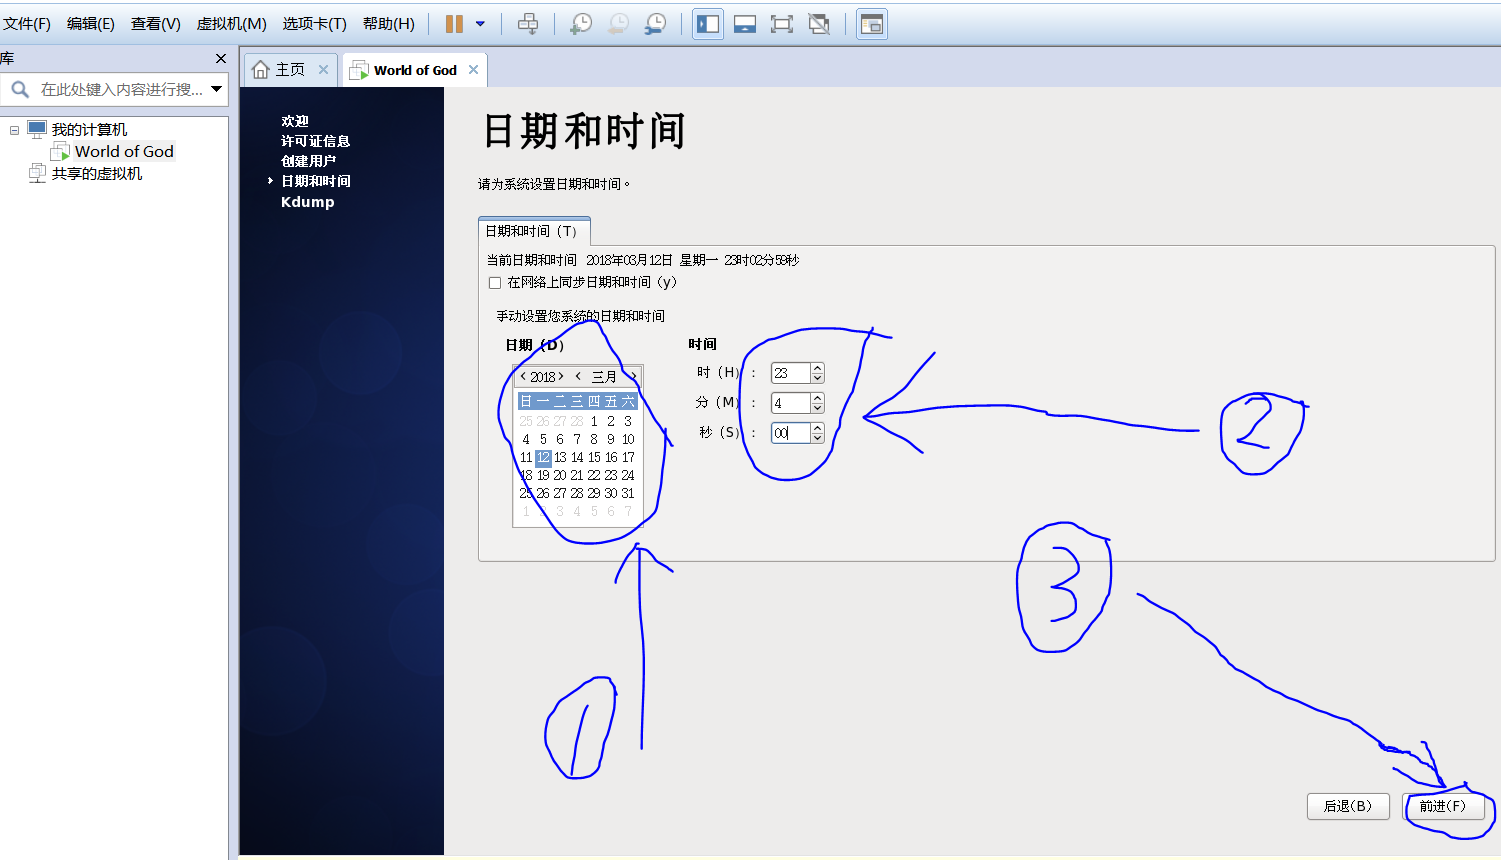Click the library search magnifier icon
The image size is (1501, 860).
[20, 89]
